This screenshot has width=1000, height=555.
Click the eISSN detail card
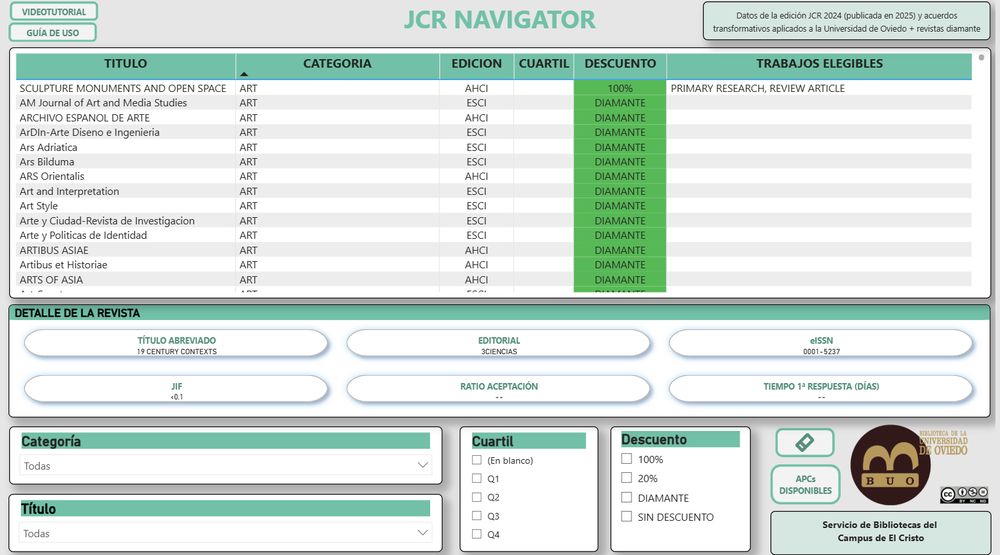(821, 344)
